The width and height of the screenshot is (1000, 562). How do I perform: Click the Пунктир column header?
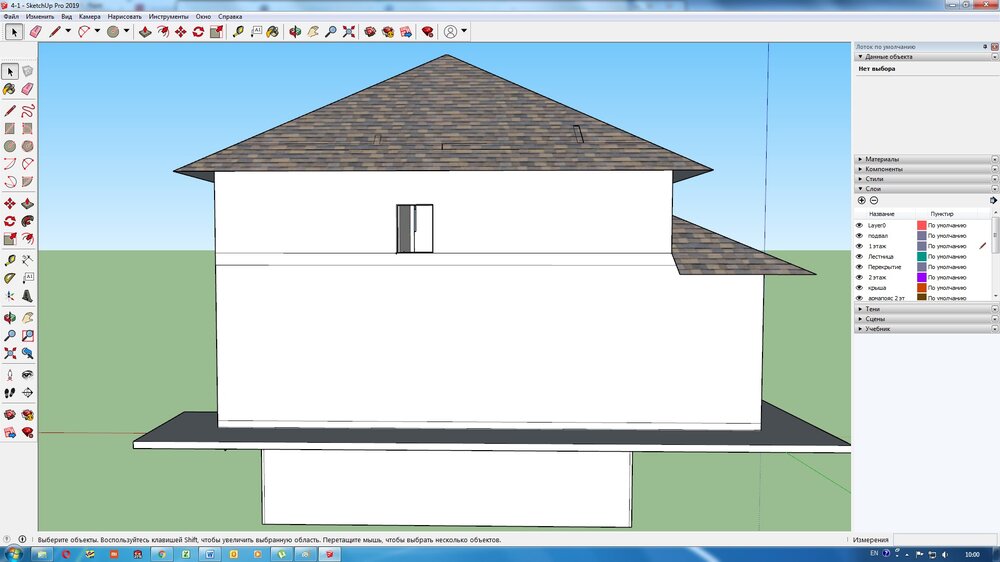(942, 214)
